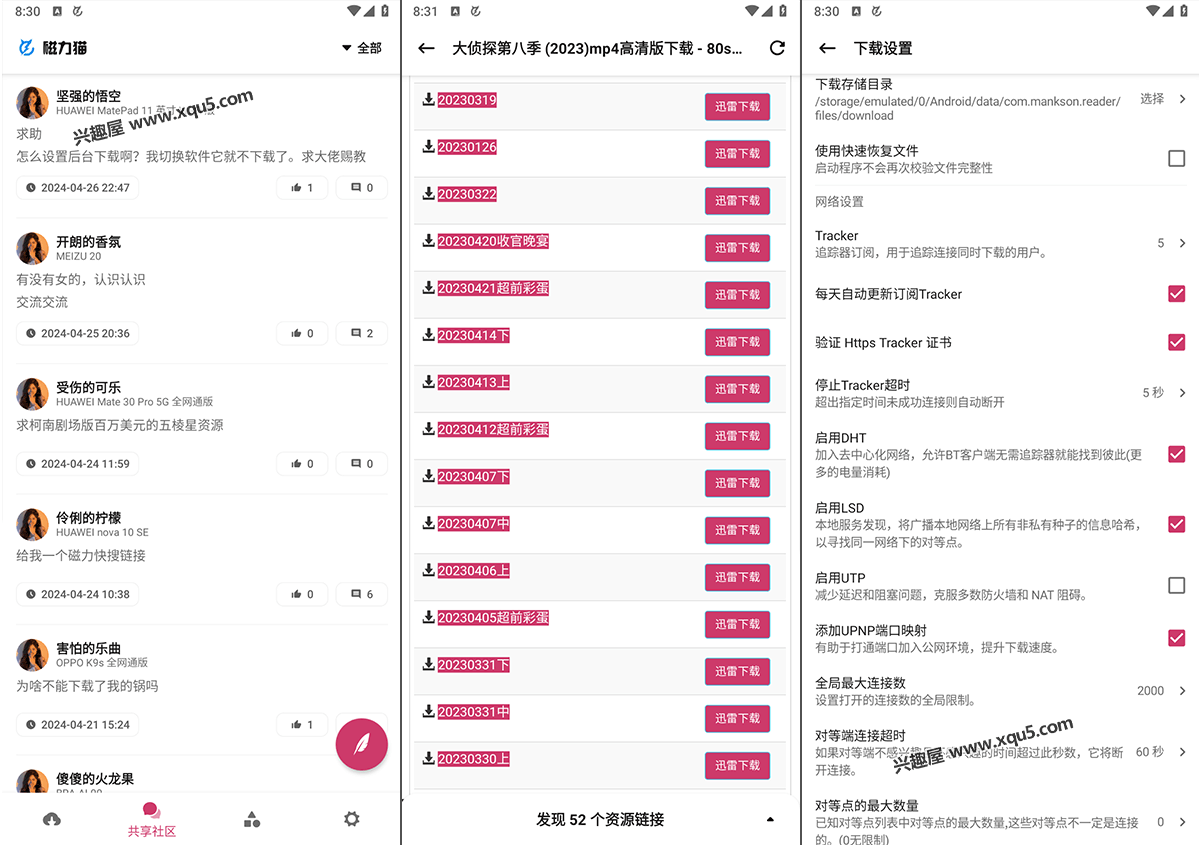Go back from the download settings screen
The height and width of the screenshot is (845, 1199).
827,48
